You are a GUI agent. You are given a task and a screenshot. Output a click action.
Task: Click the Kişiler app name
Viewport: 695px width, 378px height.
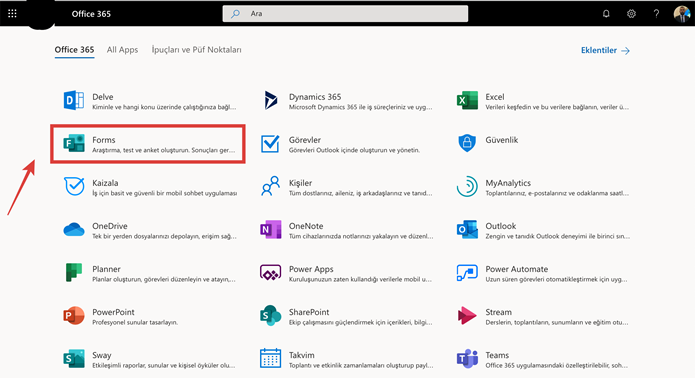point(301,183)
